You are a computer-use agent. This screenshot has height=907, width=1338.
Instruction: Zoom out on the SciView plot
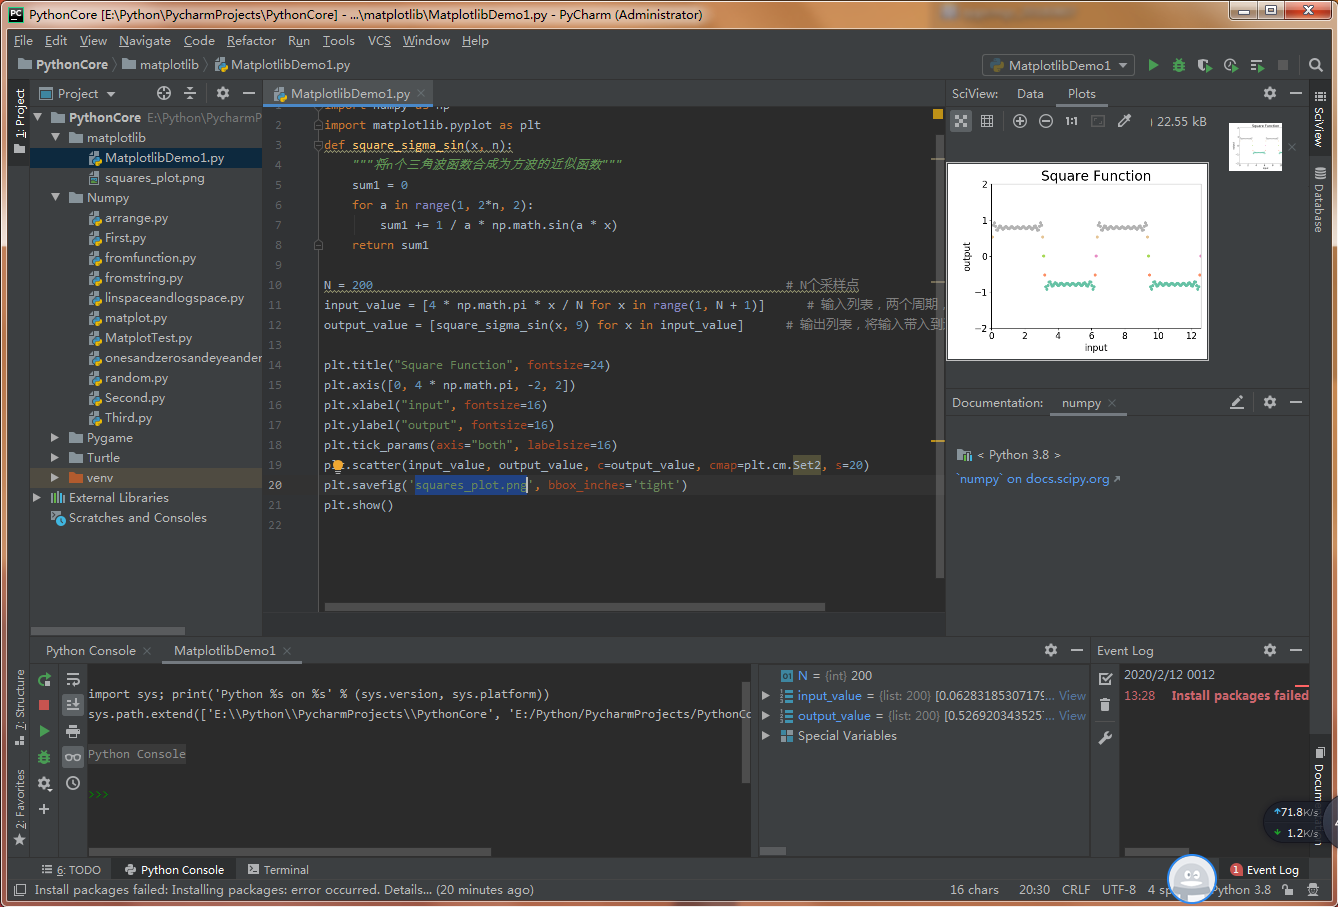pos(1046,121)
